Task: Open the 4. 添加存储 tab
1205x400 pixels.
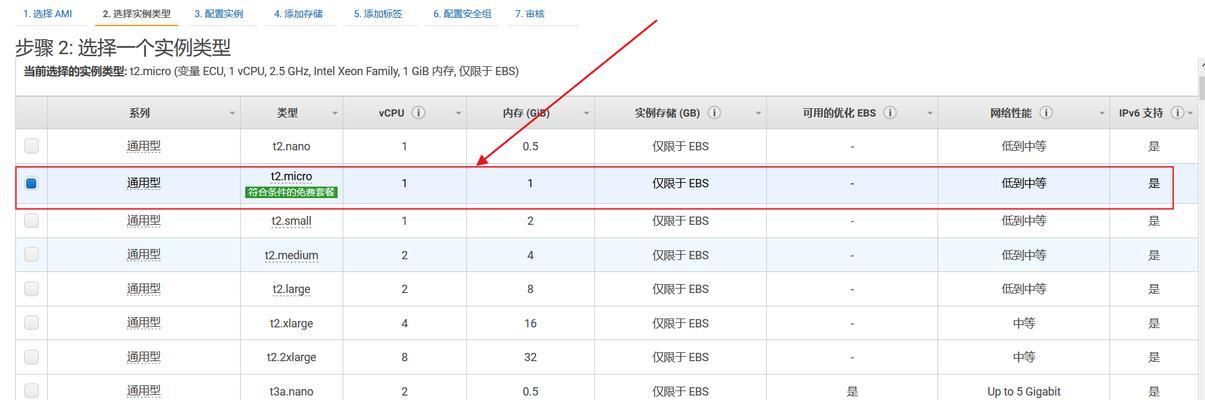Action: (298, 14)
